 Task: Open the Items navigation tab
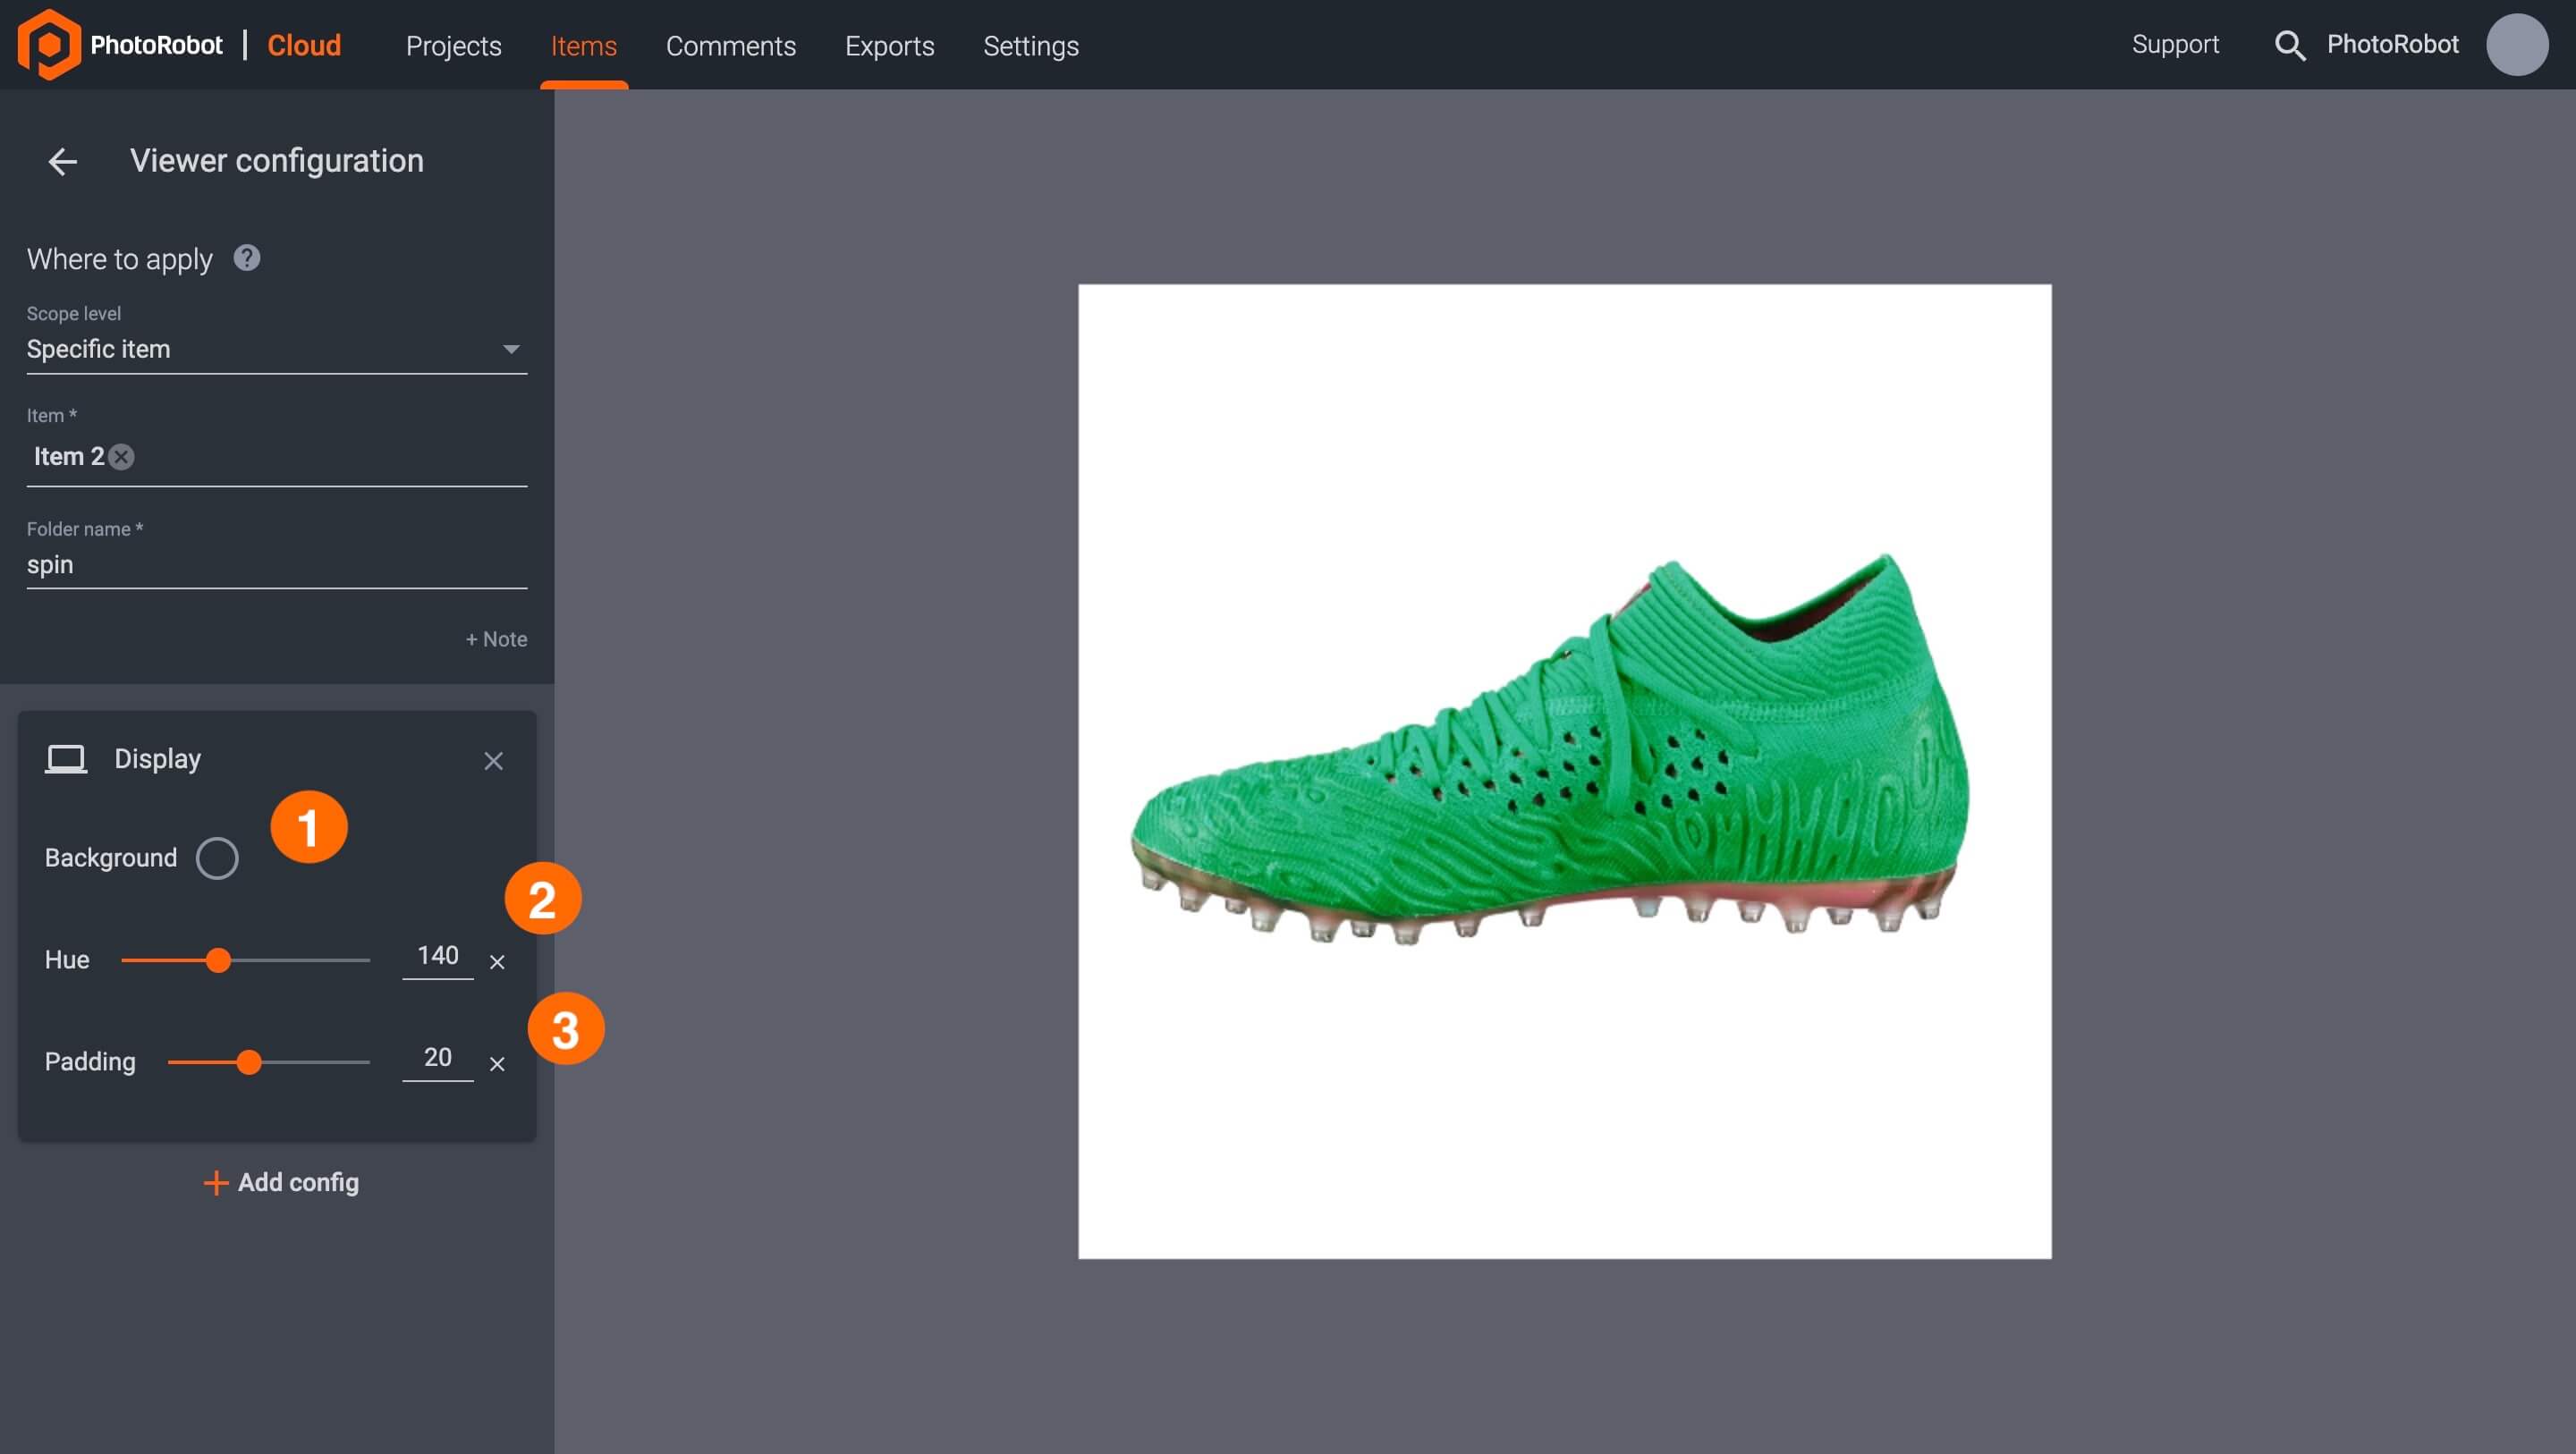[x=582, y=46]
